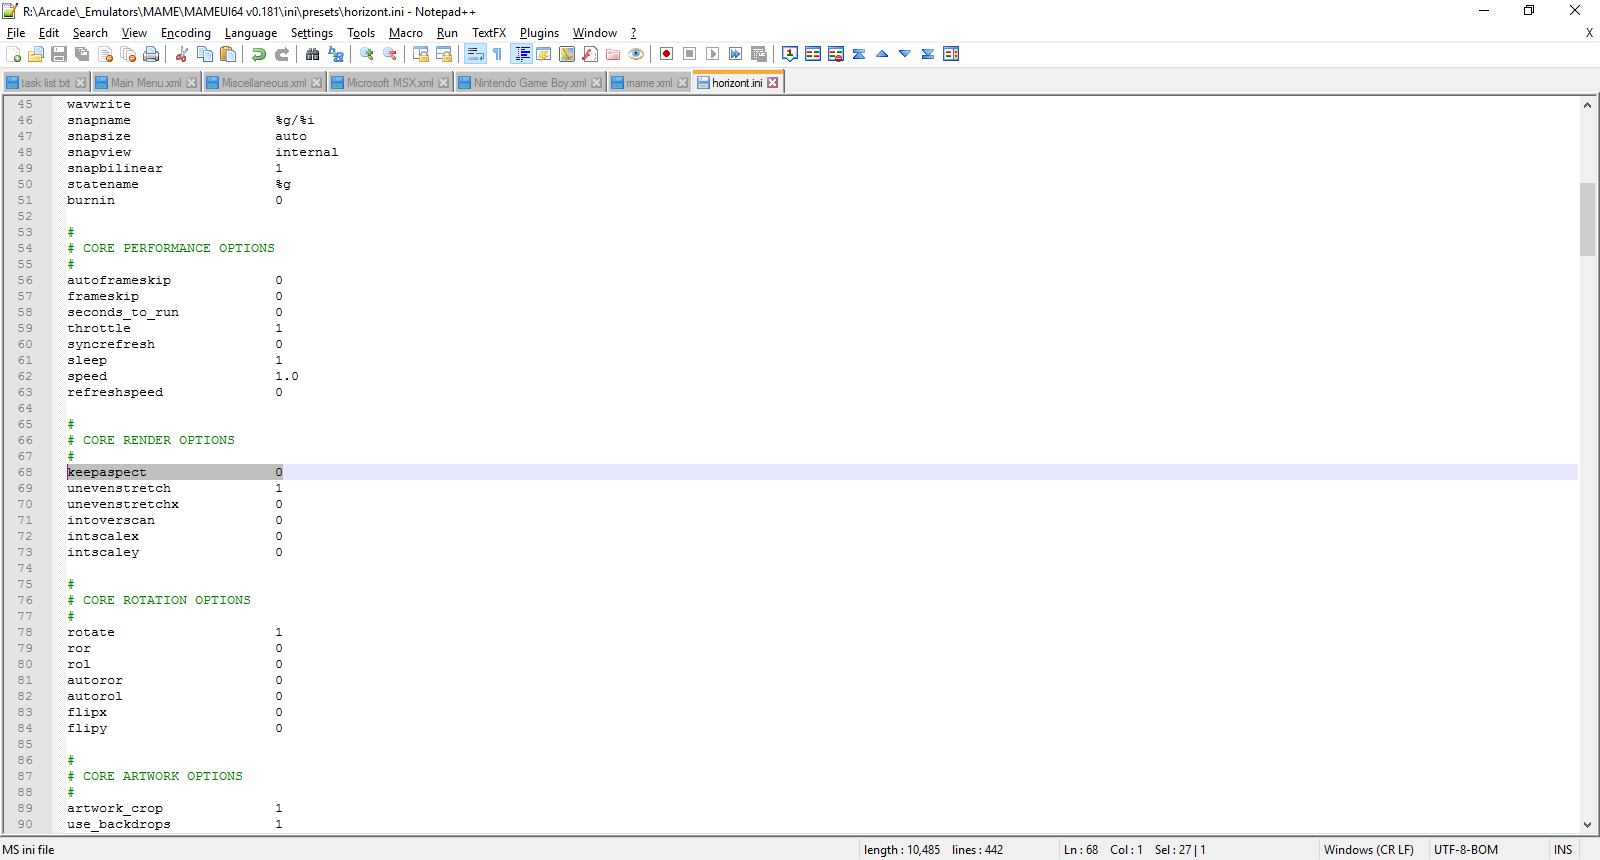The image size is (1600, 860).
Task: Start macro recording with red record icon
Action: point(666,54)
